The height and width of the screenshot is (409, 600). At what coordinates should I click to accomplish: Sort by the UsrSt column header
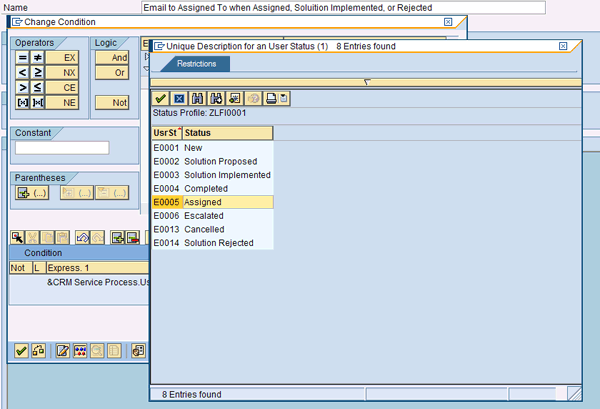click(x=165, y=133)
